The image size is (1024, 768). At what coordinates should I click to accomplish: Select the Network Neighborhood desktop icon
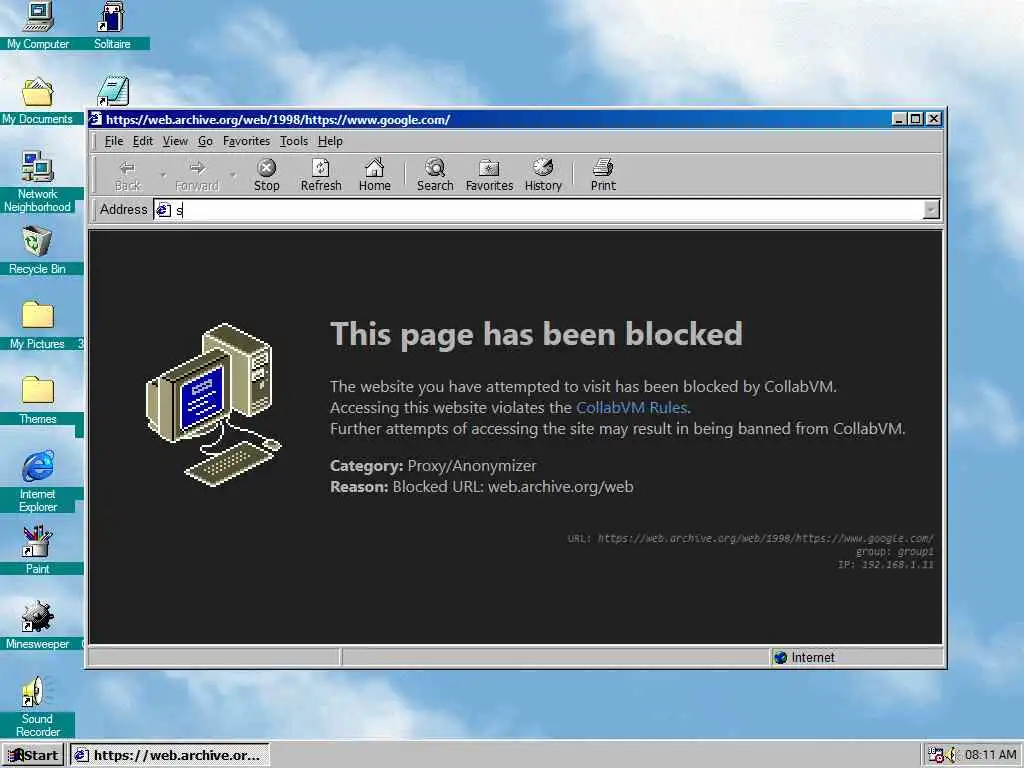(x=37, y=182)
